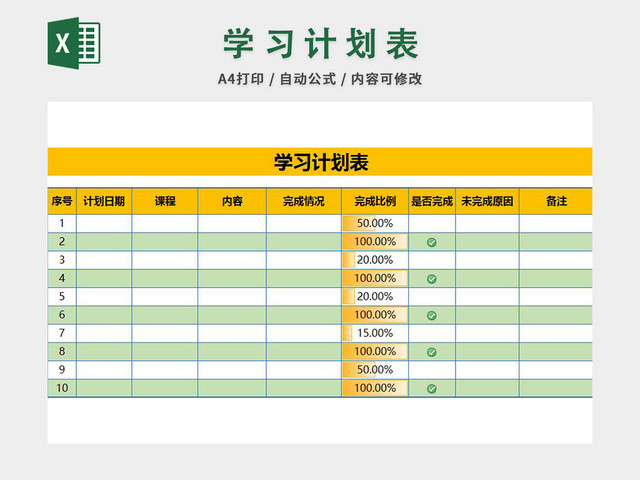Viewport: 640px width, 480px height.
Task: Click the green checkmark icon in row 6
Action: click(431, 316)
